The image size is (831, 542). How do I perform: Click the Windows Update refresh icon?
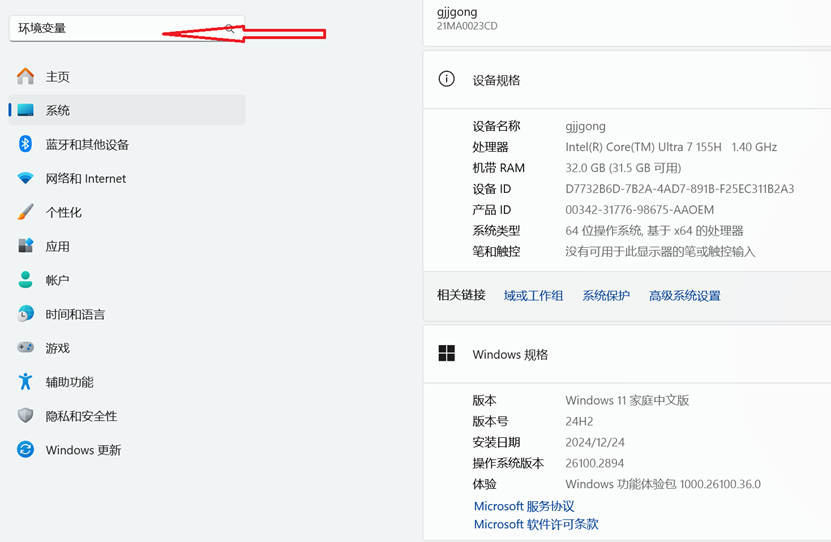tap(25, 449)
